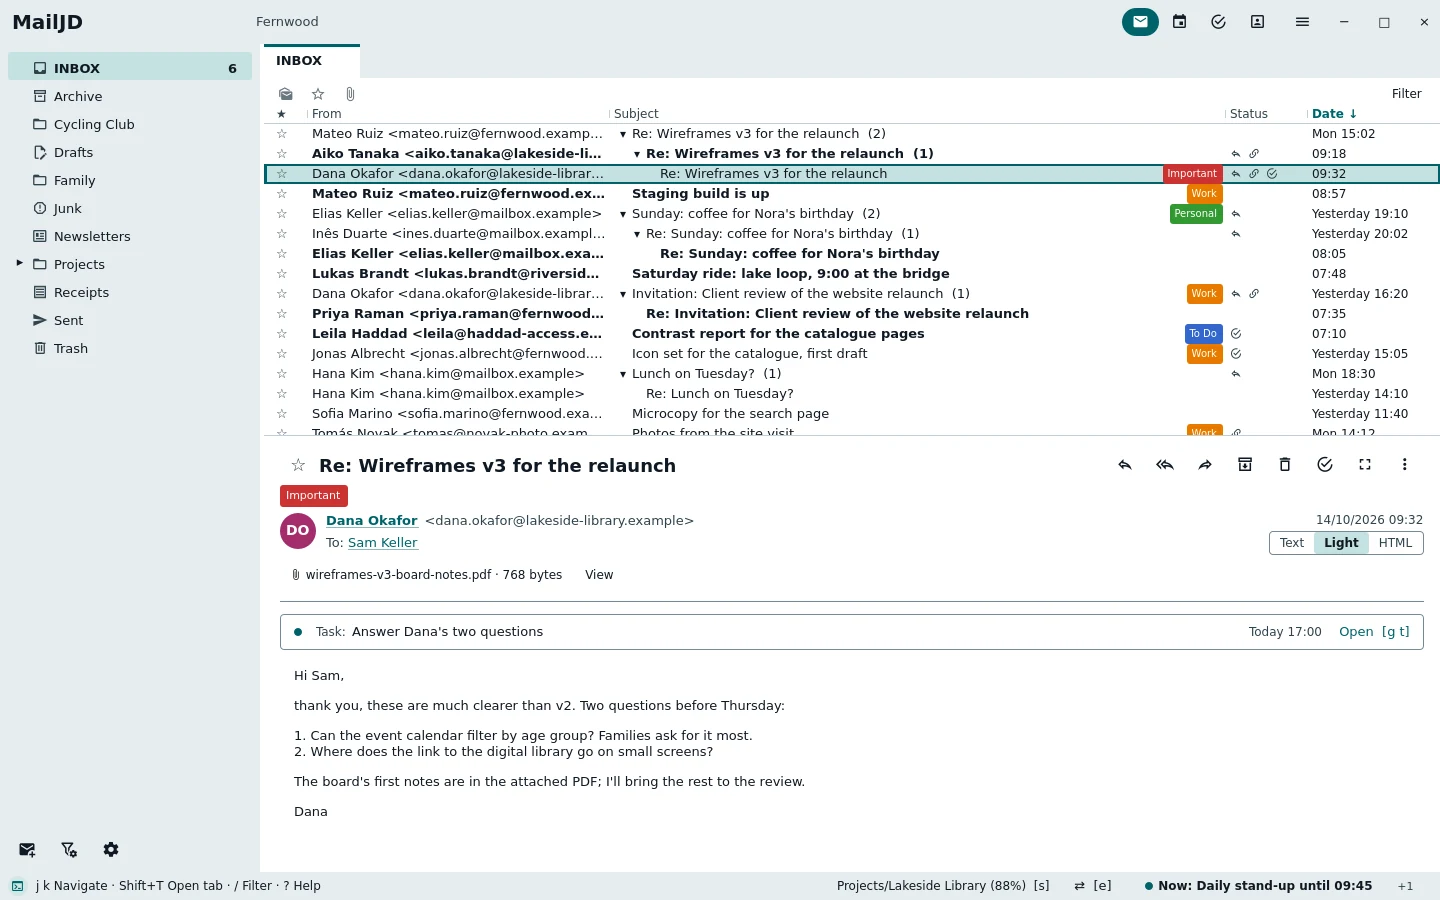Compose a new mail from sidebar
Image resolution: width=1440 pixels, height=900 pixels.
click(x=27, y=850)
